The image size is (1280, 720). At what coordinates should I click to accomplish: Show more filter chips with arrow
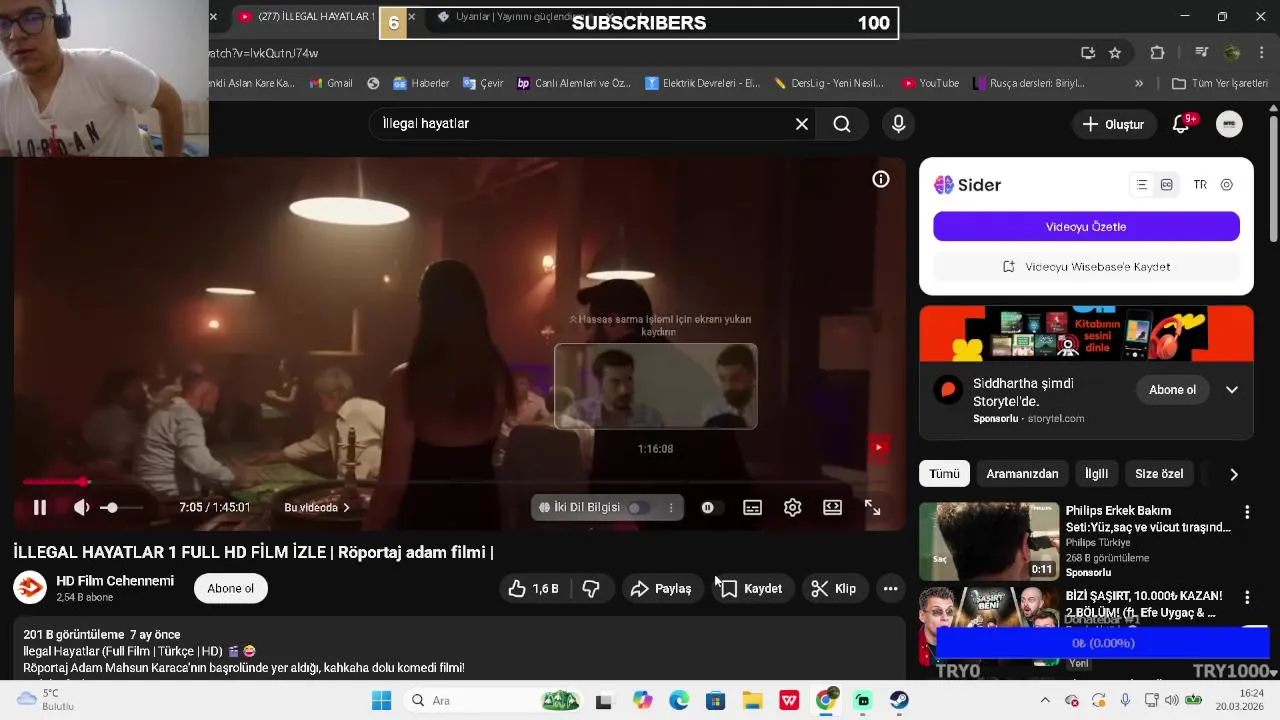[x=1233, y=474]
